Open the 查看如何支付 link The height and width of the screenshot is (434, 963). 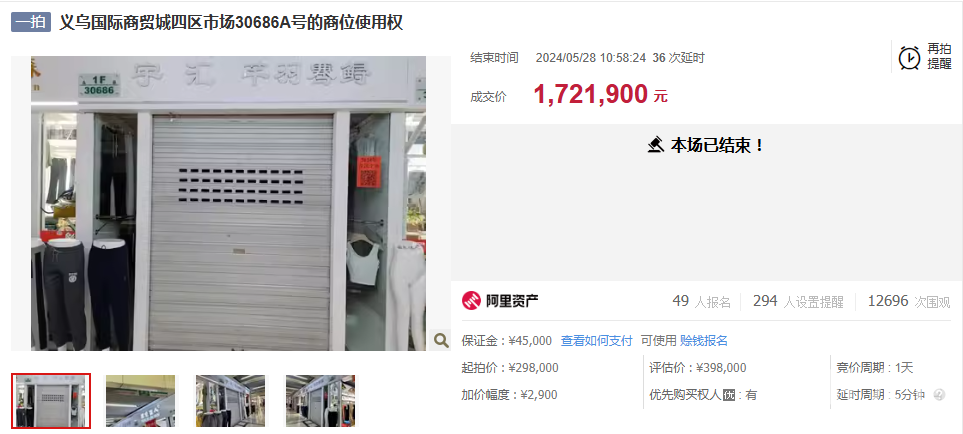tap(596, 341)
